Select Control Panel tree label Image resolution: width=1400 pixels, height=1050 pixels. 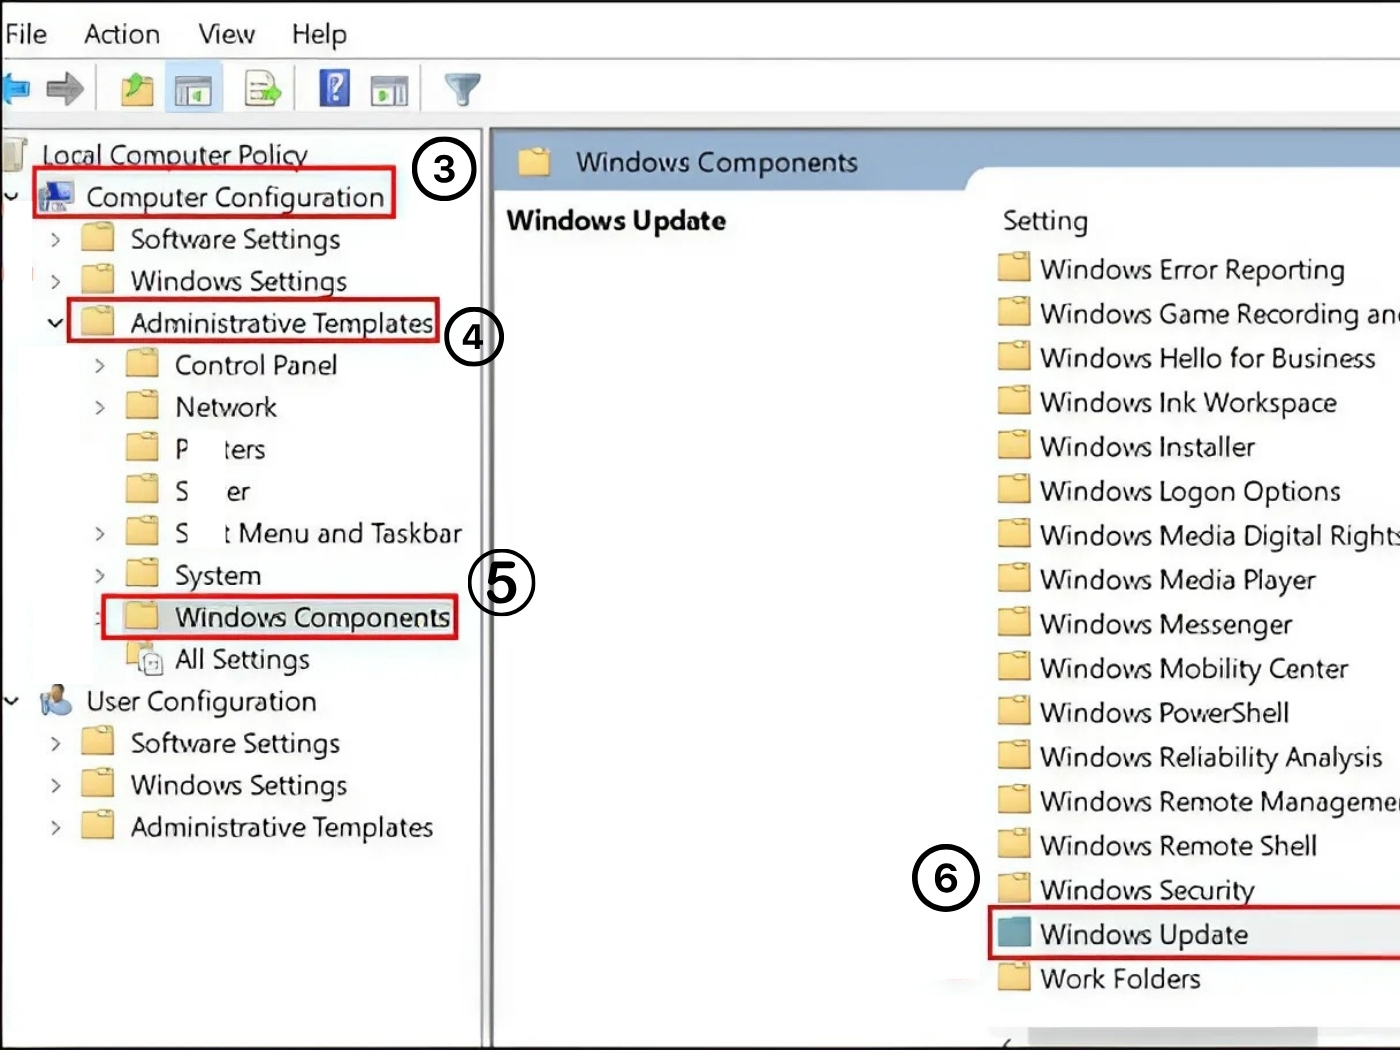point(256,365)
